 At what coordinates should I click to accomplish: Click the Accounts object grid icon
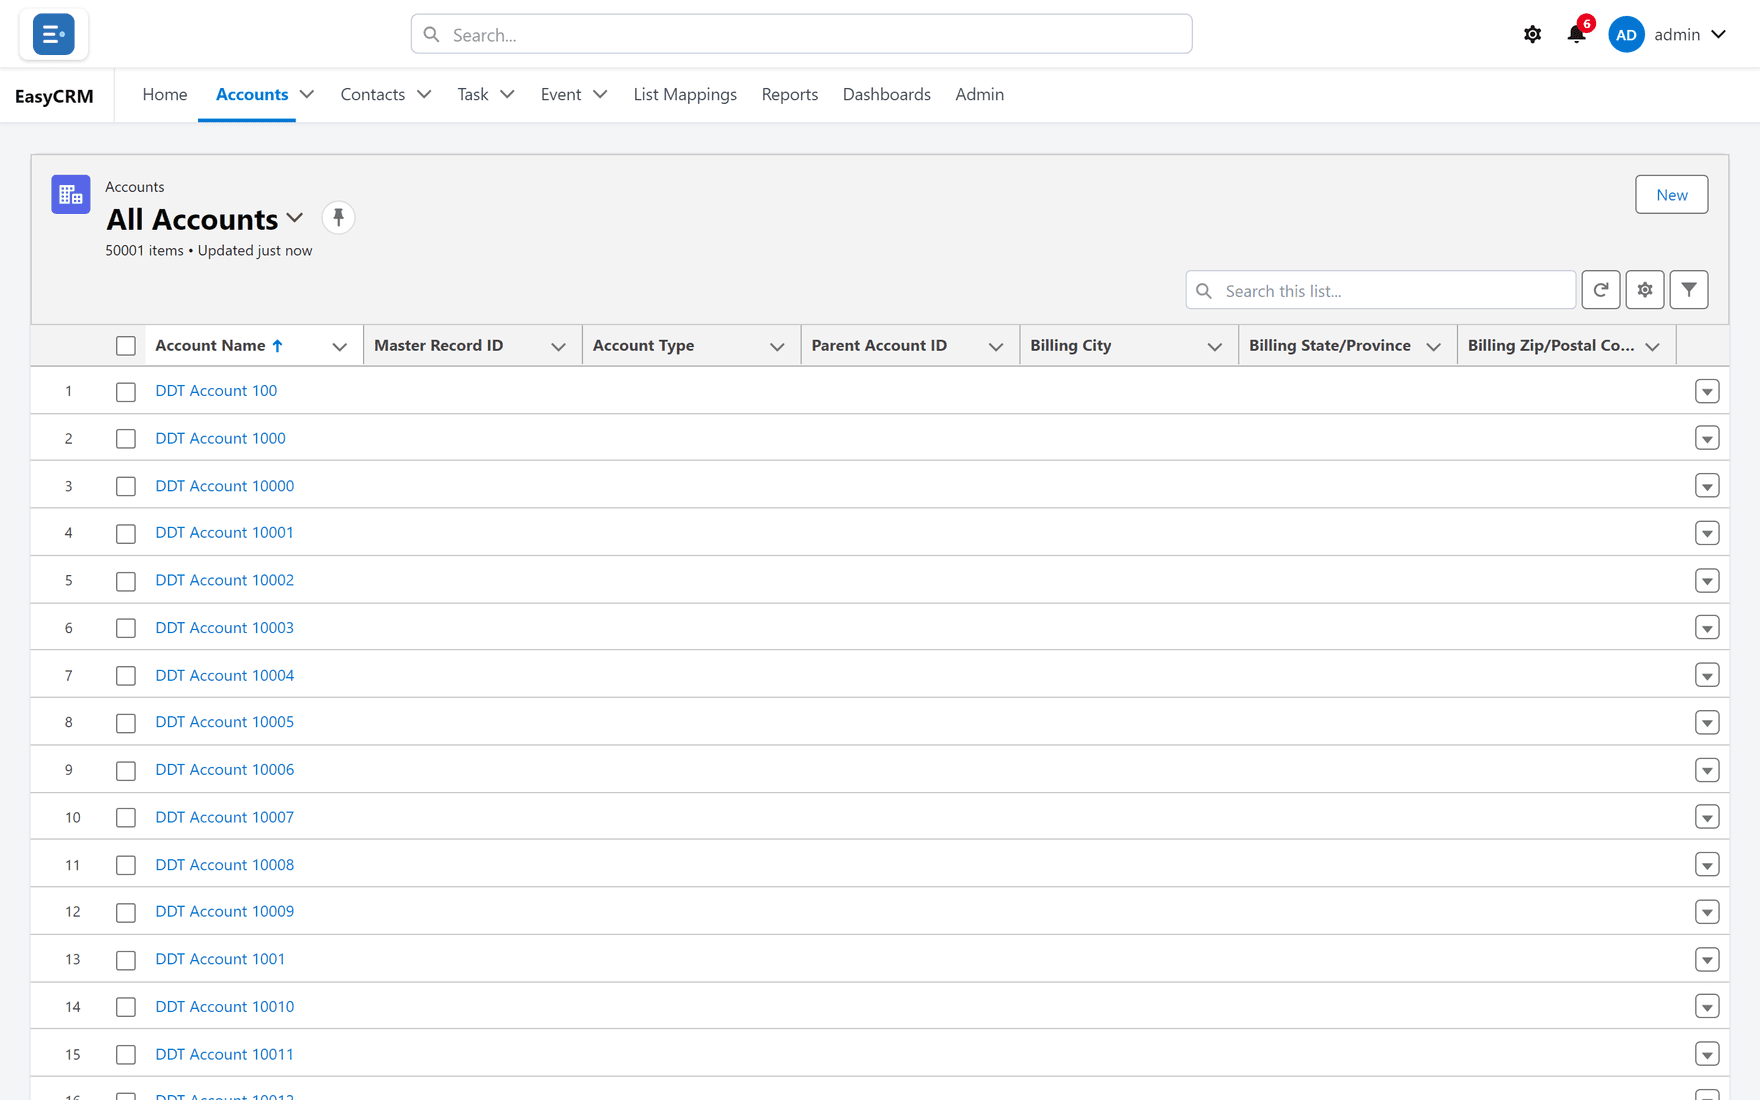(x=71, y=194)
